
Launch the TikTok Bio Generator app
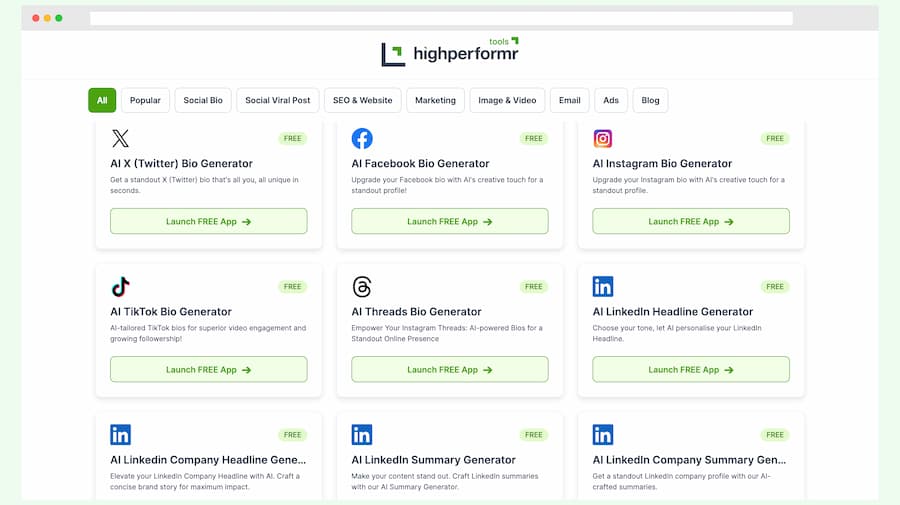[x=209, y=370]
